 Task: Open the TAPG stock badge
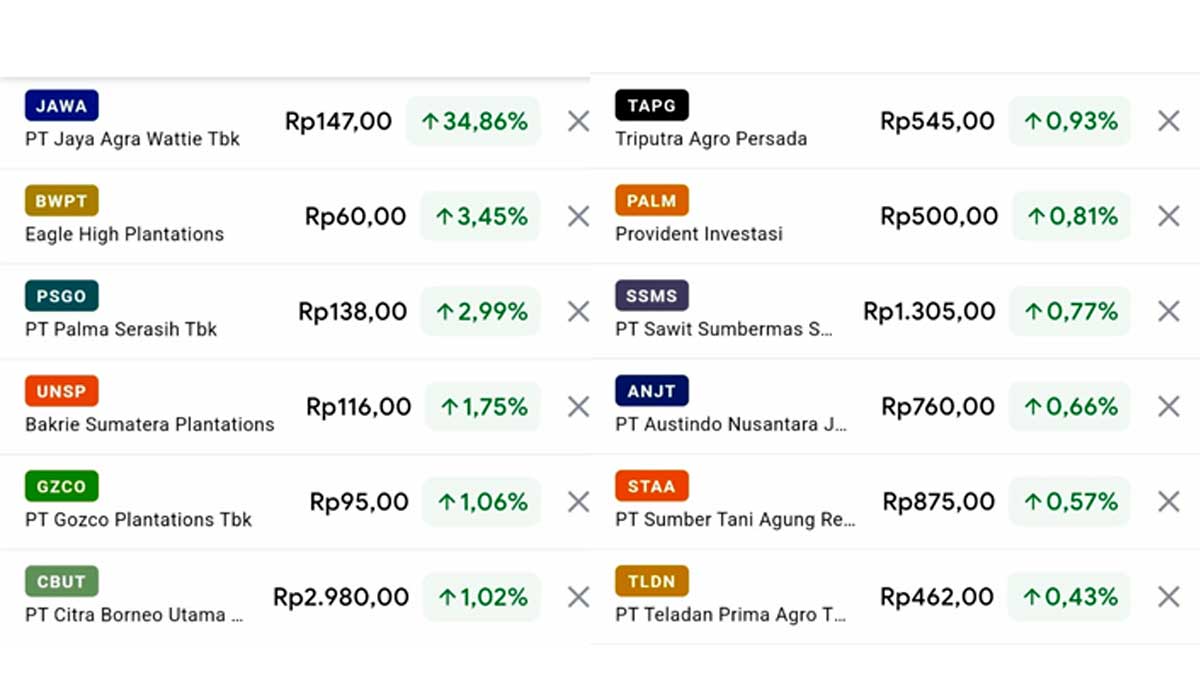pos(651,105)
